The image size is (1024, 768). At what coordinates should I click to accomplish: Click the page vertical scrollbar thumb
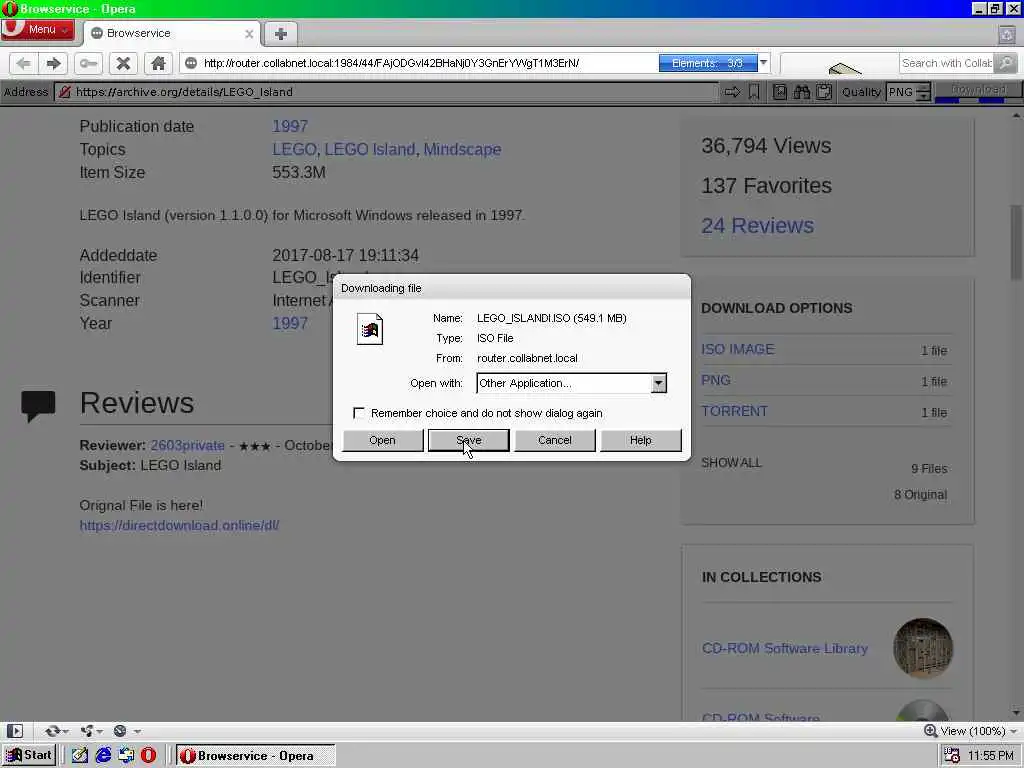(1016, 242)
